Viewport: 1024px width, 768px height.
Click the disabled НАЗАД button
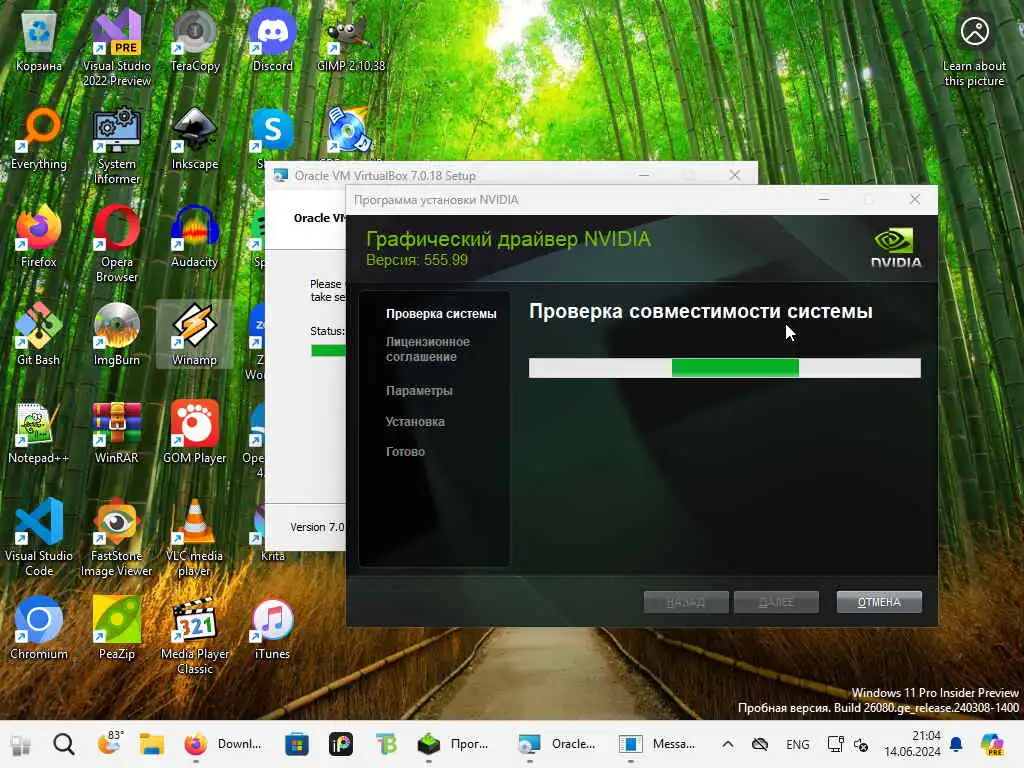coord(686,602)
